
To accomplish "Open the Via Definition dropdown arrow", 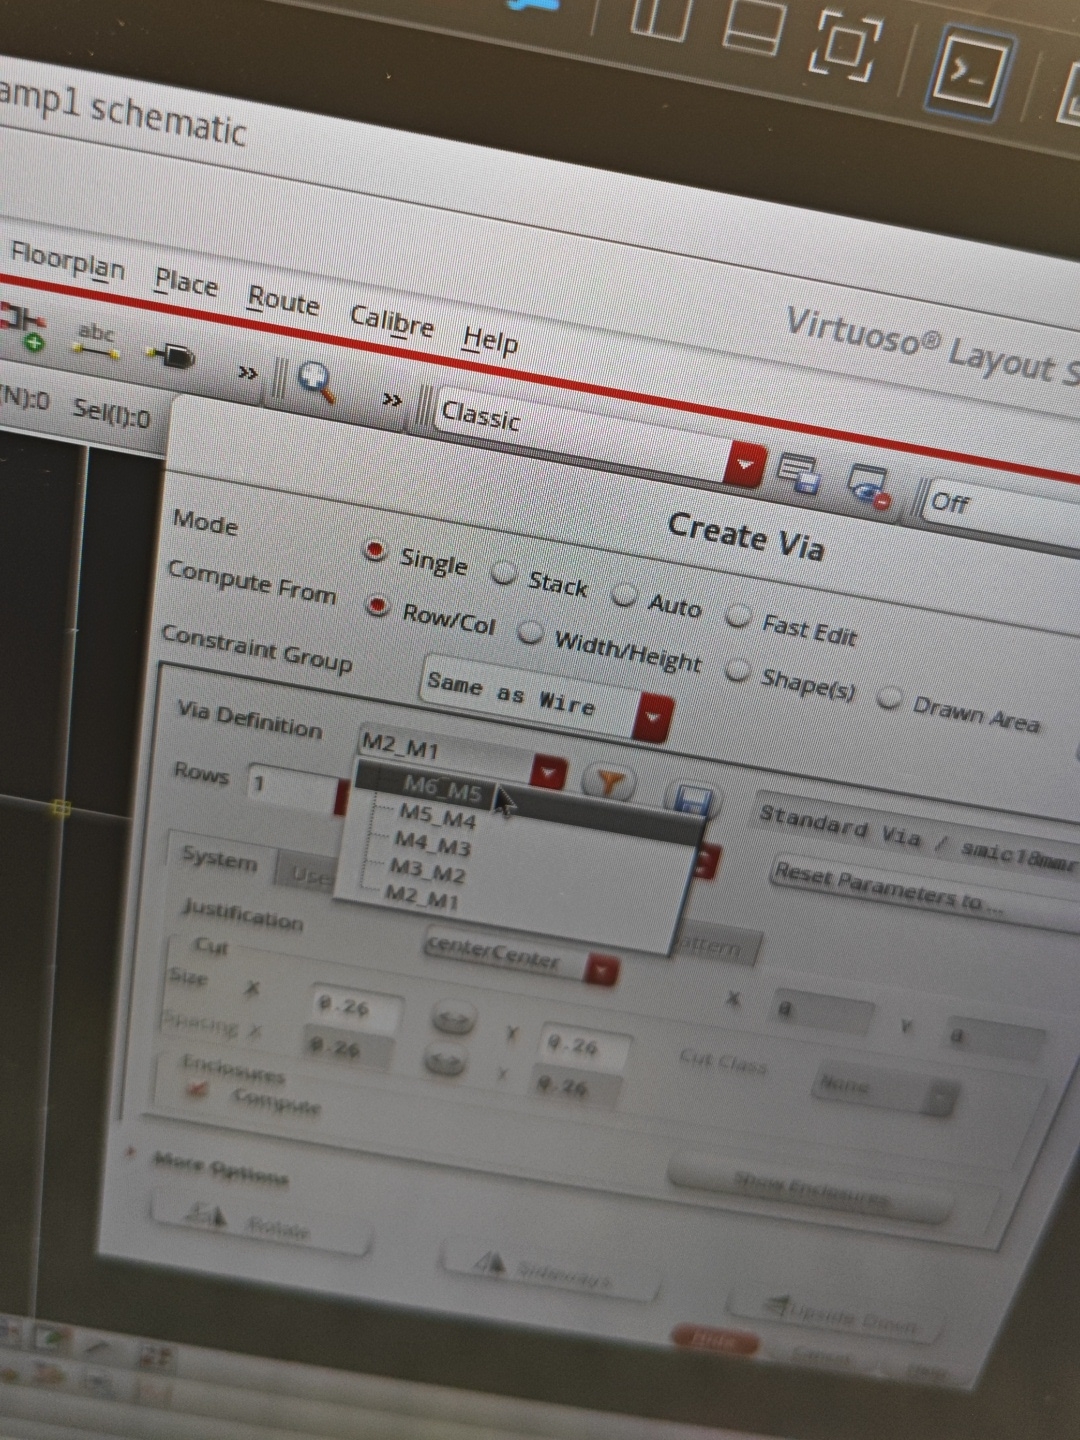I will [x=549, y=773].
